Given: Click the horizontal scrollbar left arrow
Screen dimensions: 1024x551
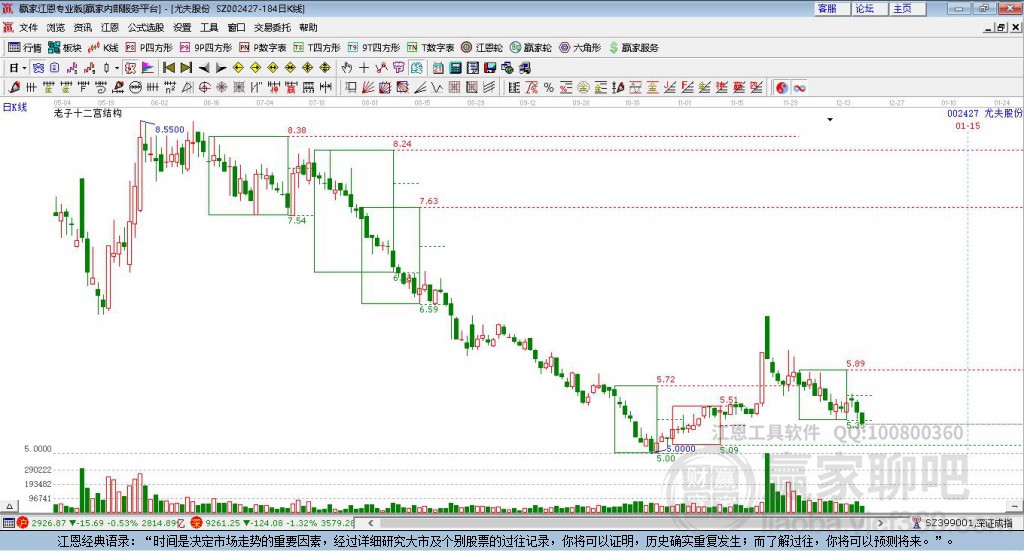Looking at the screenshot, I should [370, 523].
